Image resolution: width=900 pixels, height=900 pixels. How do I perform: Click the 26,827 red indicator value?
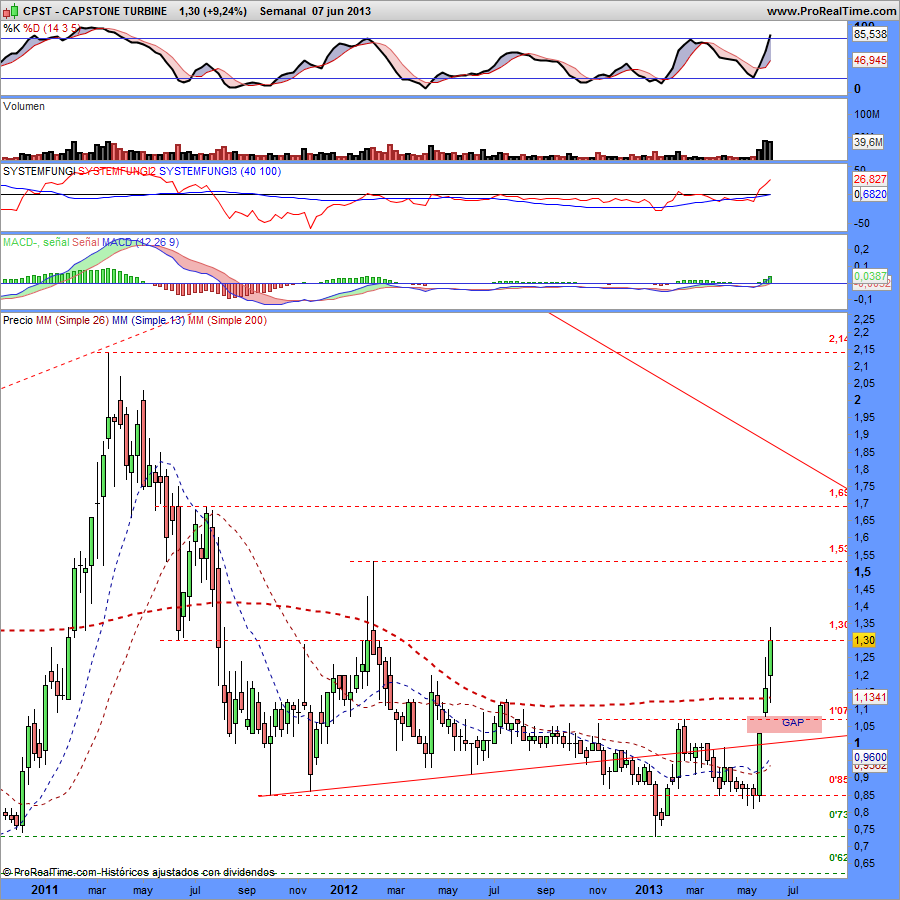point(870,180)
